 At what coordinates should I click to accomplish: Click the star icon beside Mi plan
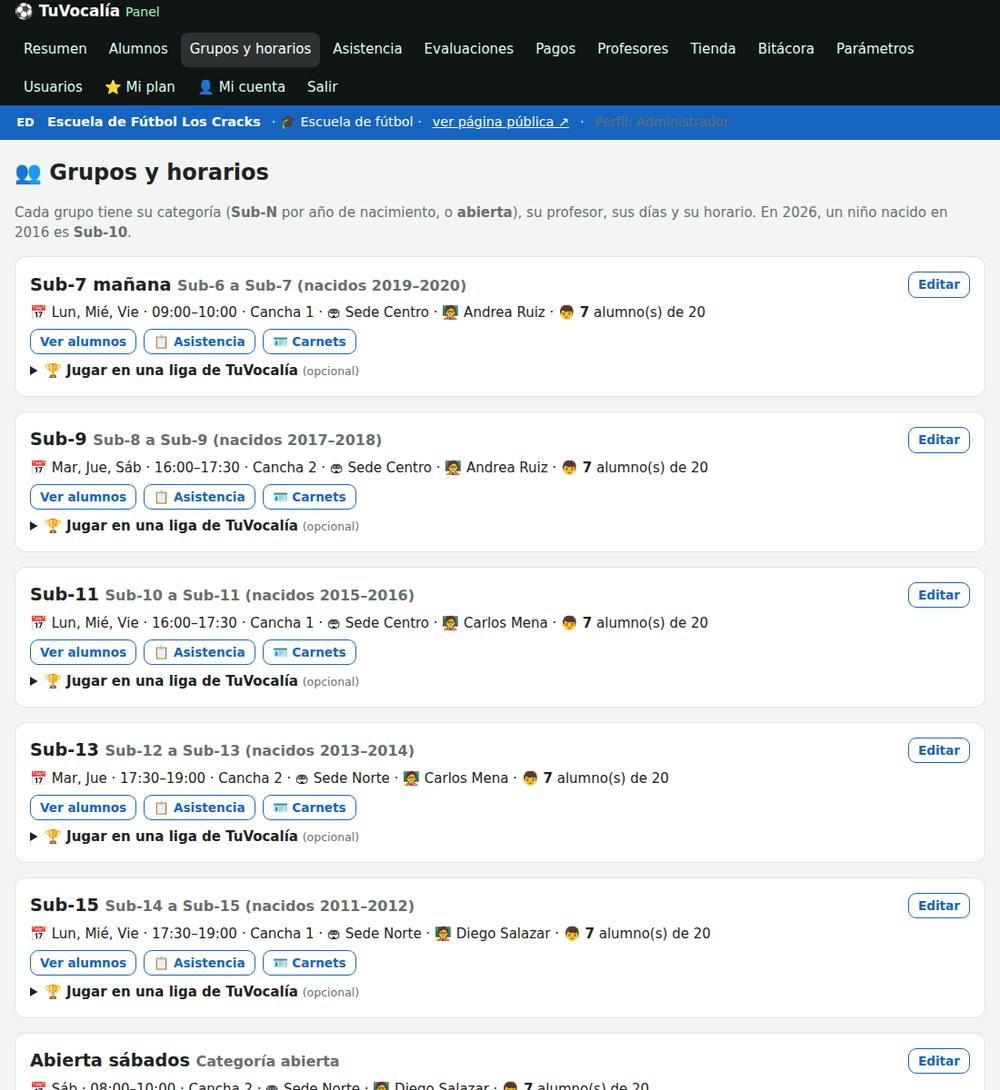tap(113, 87)
